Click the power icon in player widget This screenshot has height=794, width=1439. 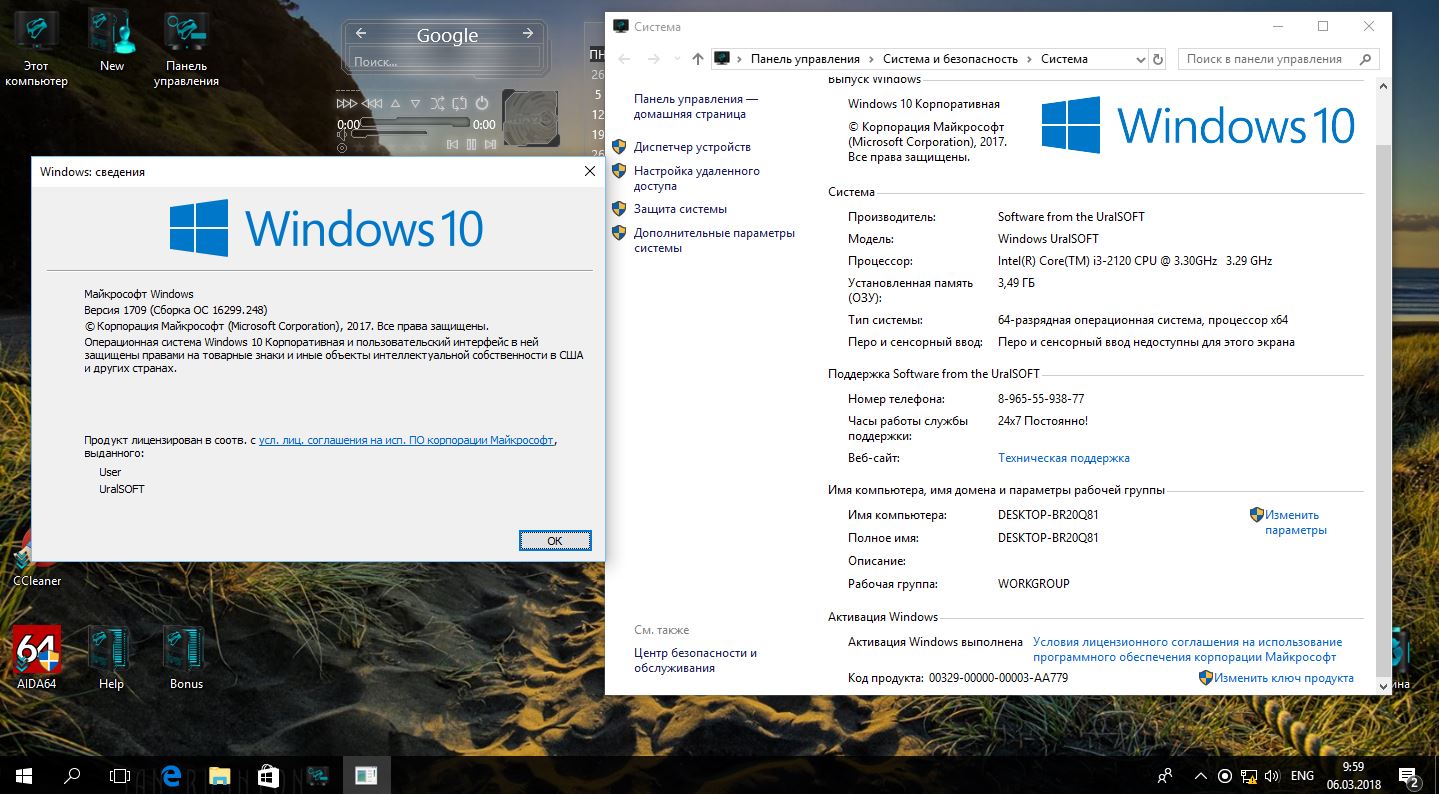tap(482, 103)
